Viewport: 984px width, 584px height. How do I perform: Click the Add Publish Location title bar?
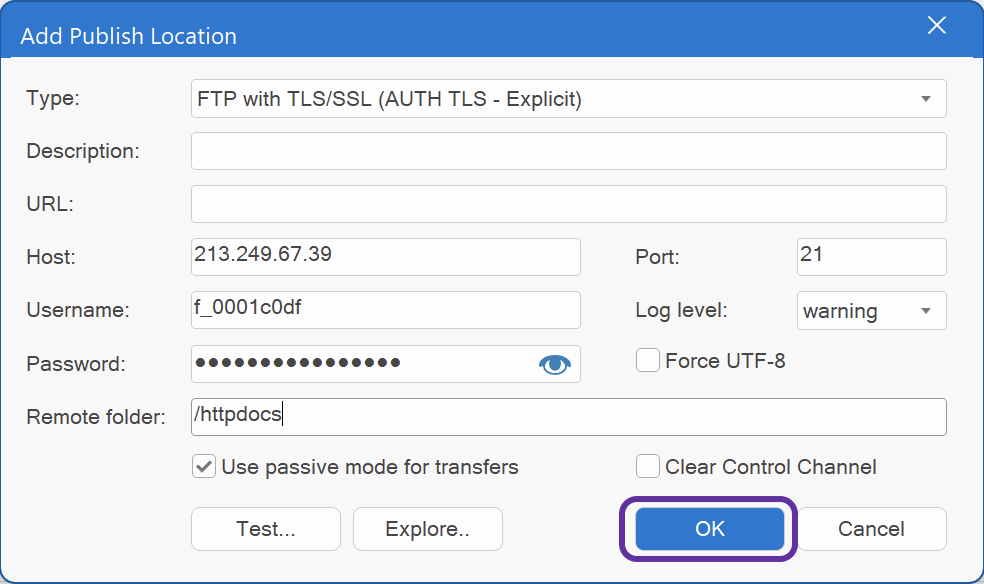pyautogui.click(x=400, y=36)
